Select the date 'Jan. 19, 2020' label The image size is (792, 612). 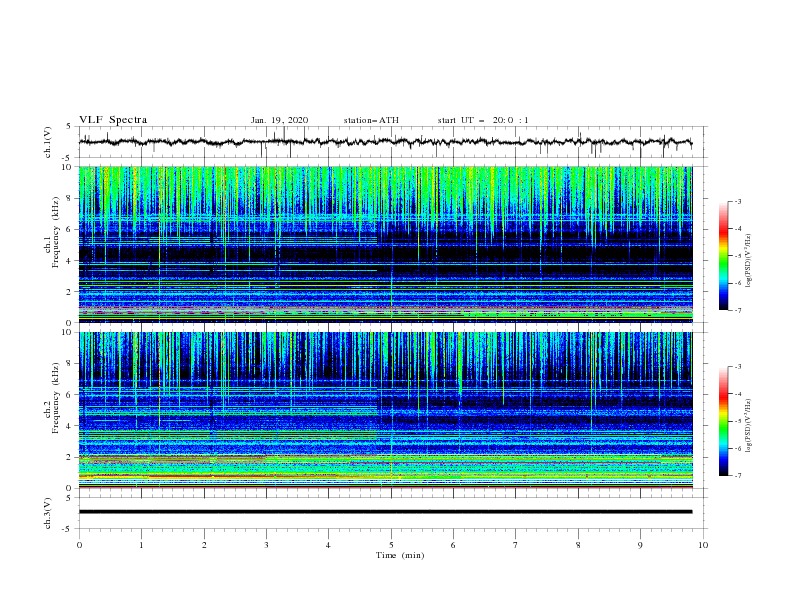[x=279, y=120]
